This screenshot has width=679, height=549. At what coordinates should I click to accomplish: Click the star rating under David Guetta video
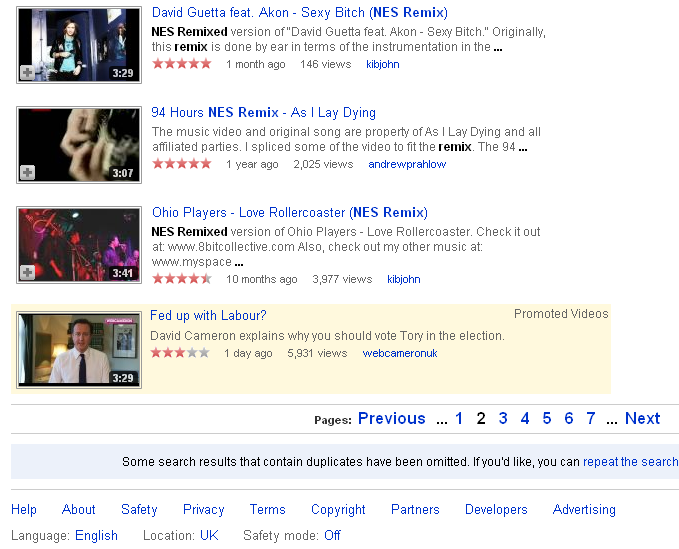[181, 64]
